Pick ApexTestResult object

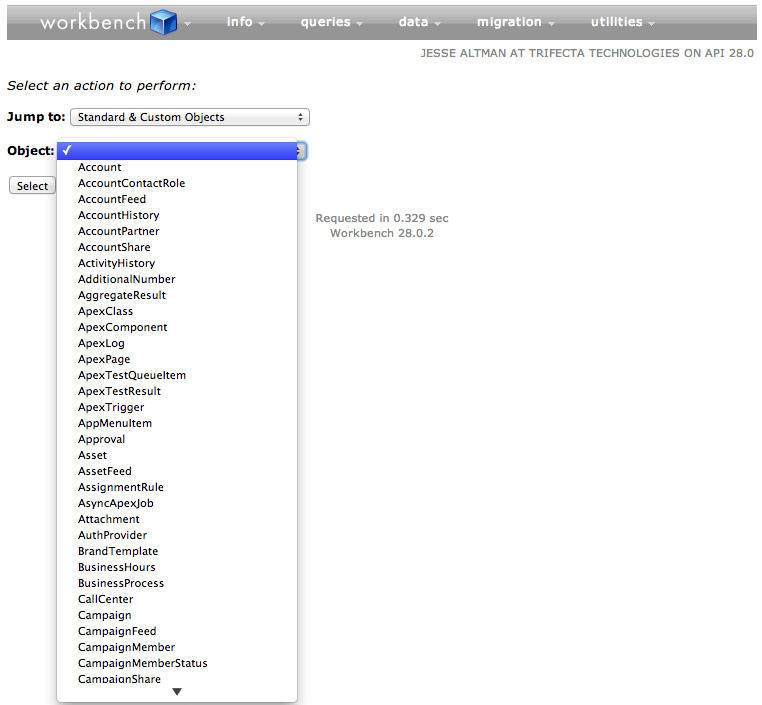(x=177, y=392)
